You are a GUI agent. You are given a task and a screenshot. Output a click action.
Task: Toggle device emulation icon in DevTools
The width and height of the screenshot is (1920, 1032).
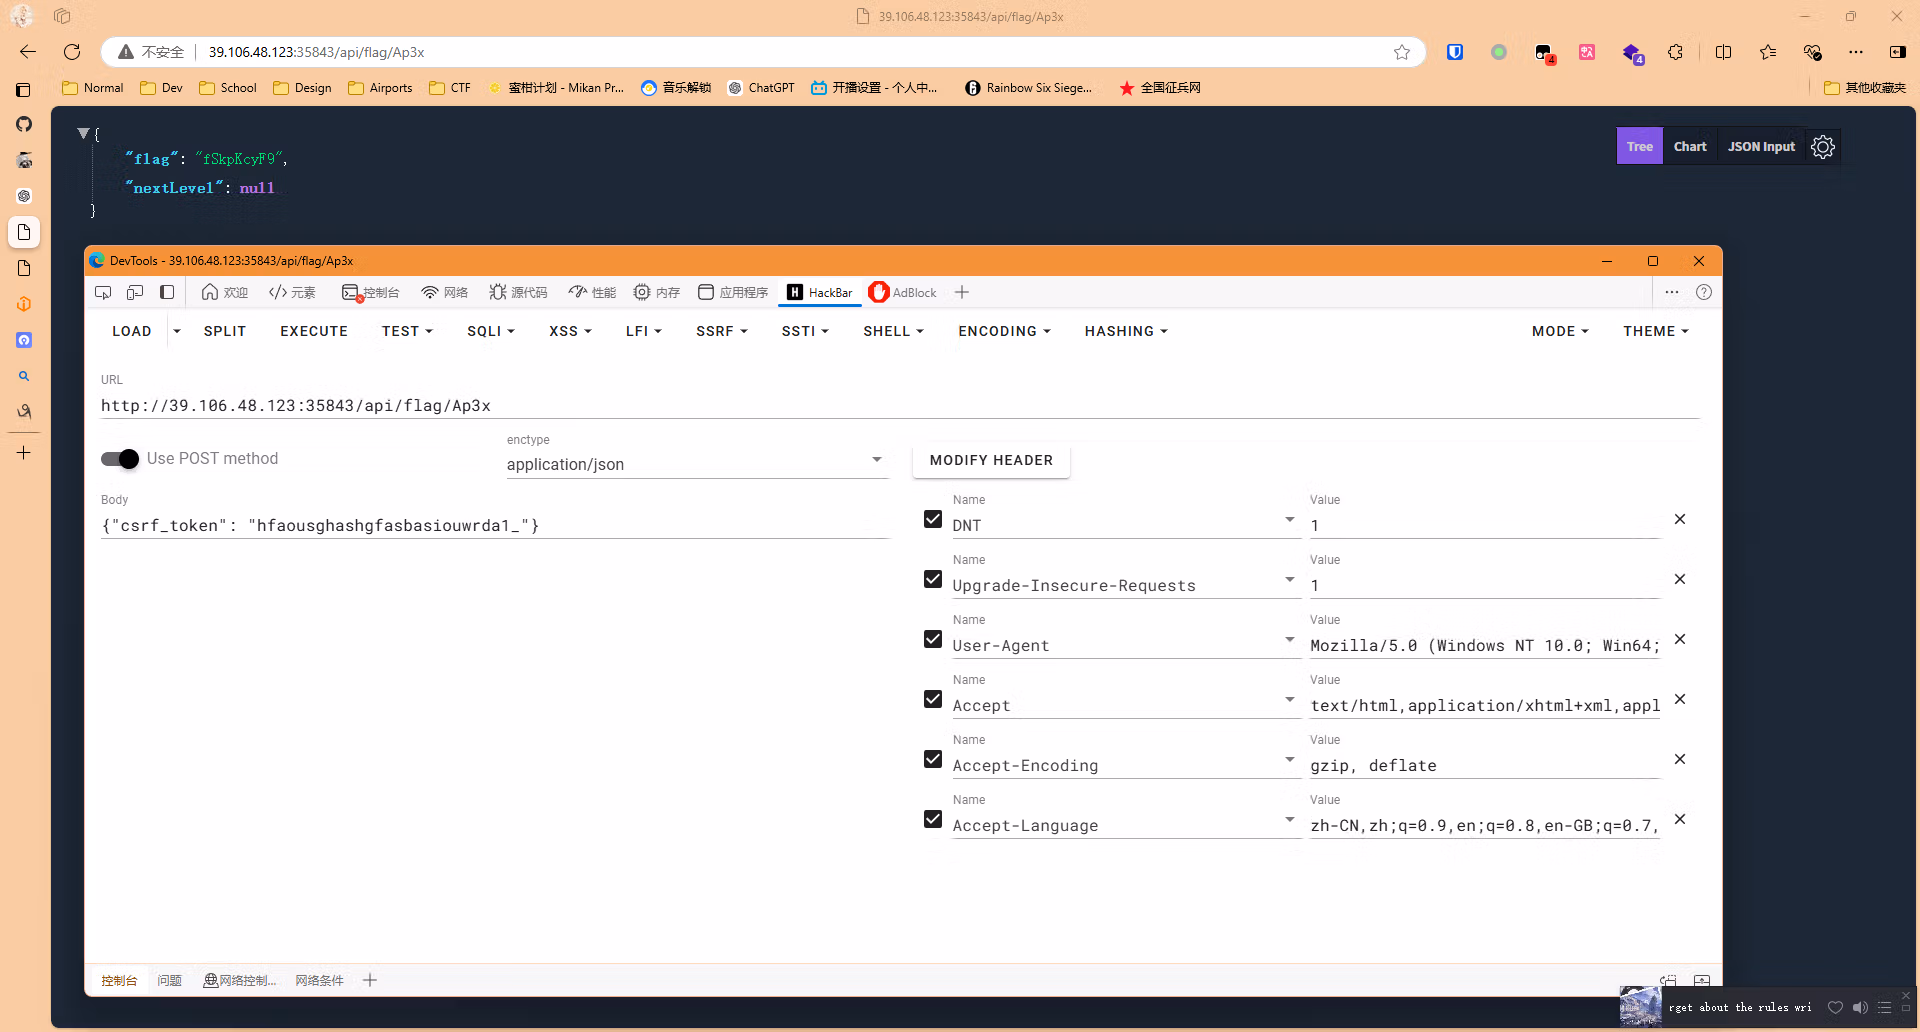(x=135, y=292)
